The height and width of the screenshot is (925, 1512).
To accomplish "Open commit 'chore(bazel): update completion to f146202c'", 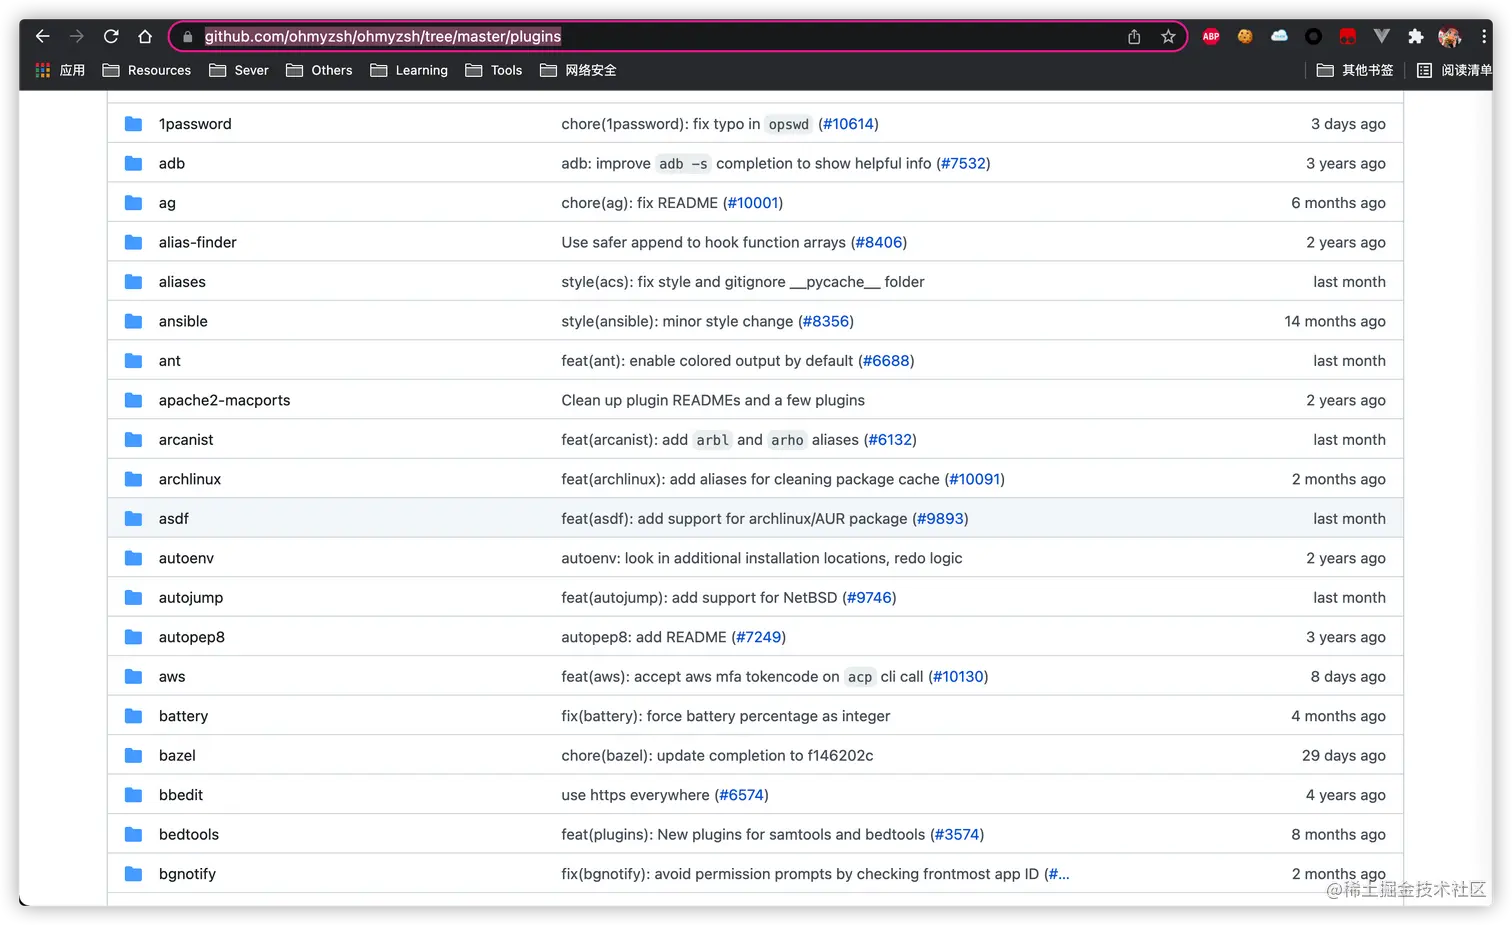I will click(717, 756).
